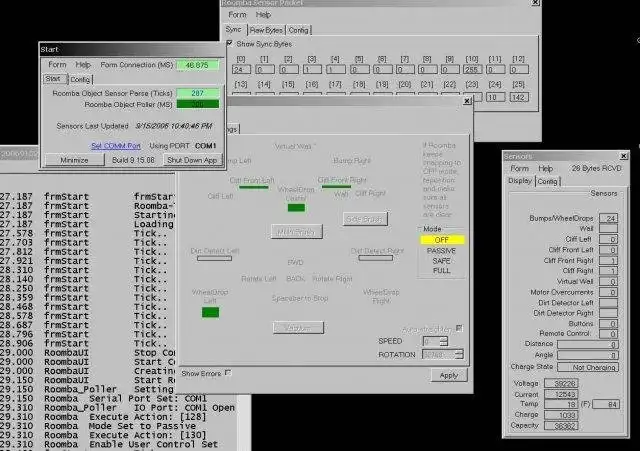Click the SPEED value field
The image size is (640, 451).
click(431, 341)
